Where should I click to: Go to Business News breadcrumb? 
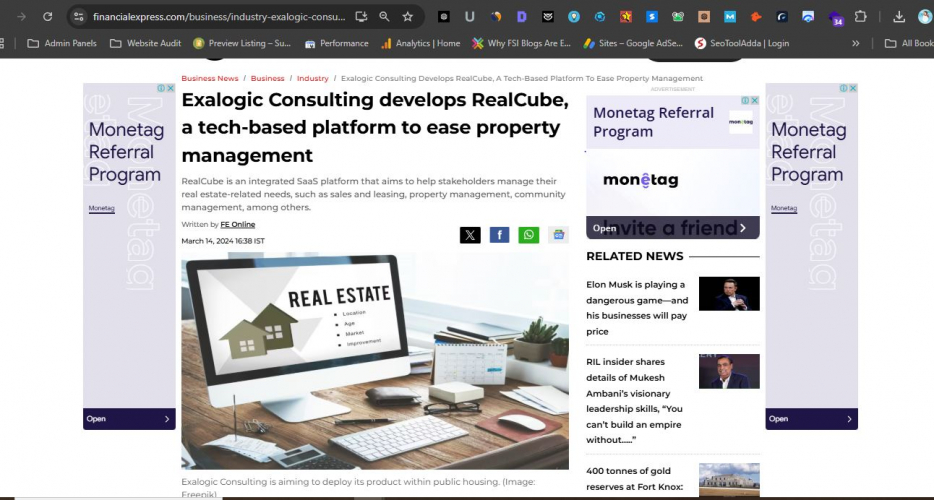pyautogui.click(x=210, y=78)
